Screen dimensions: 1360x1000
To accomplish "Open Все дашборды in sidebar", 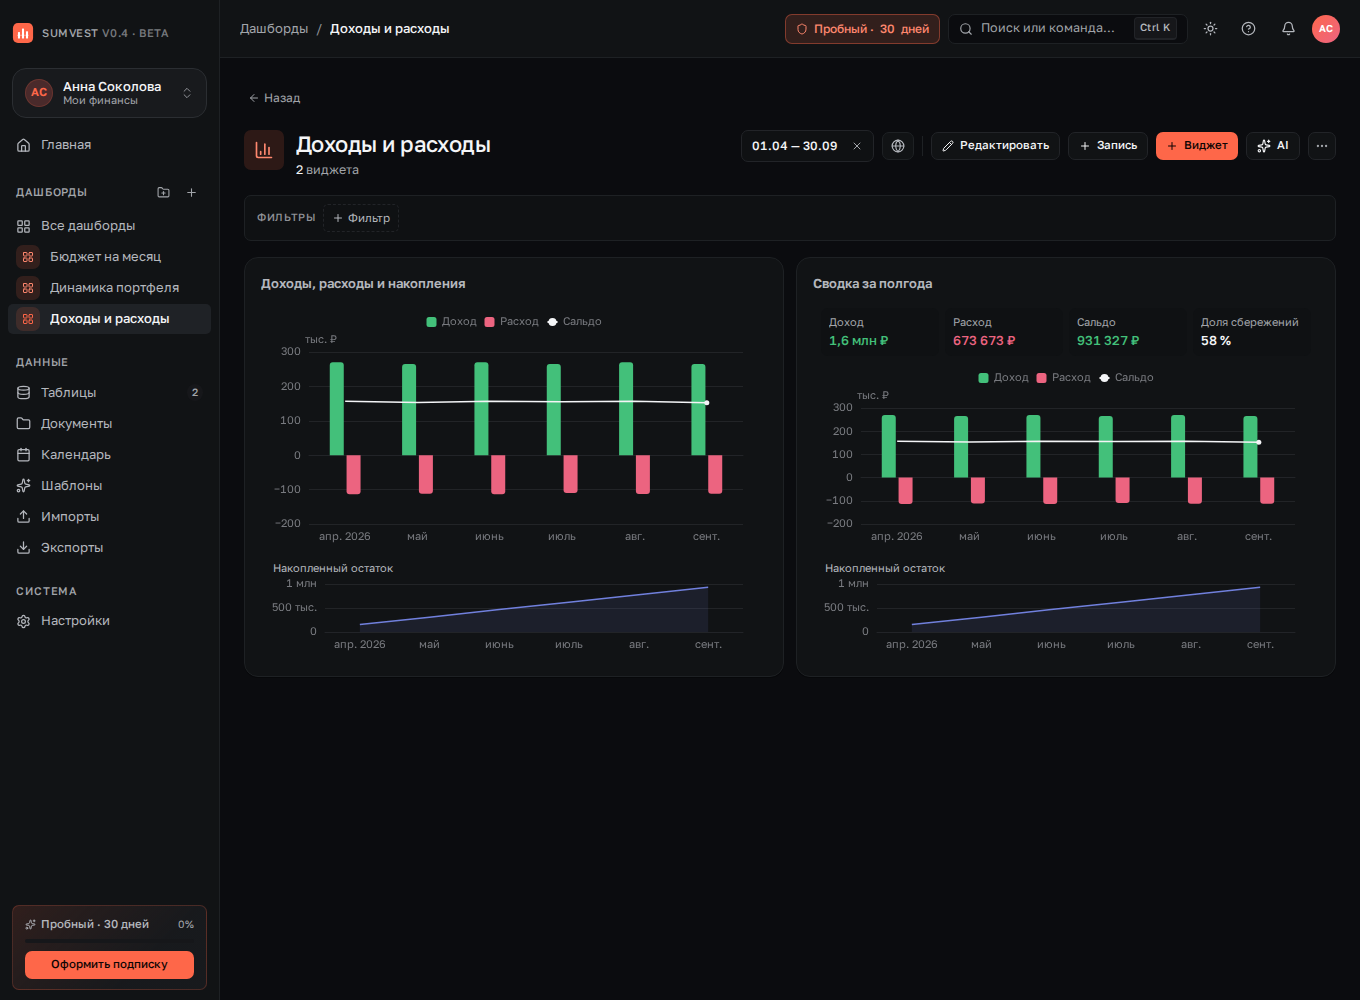I will pyautogui.click(x=109, y=226).
